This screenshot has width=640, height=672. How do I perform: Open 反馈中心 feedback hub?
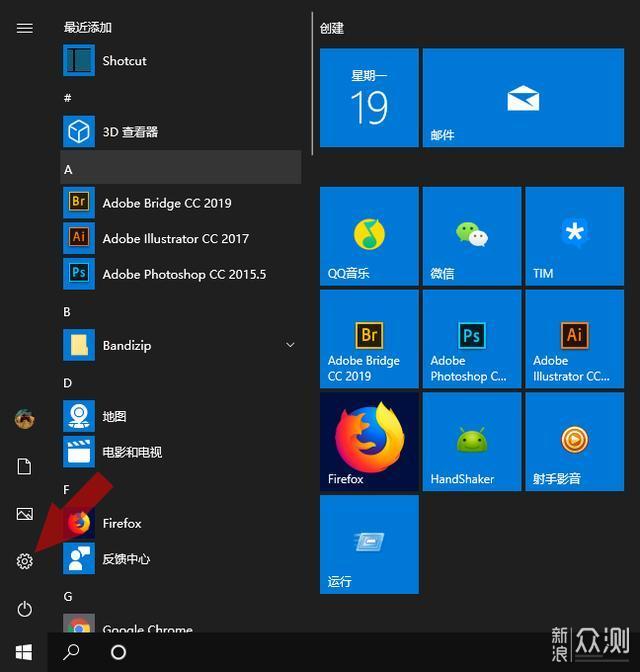tap(180, 558)
